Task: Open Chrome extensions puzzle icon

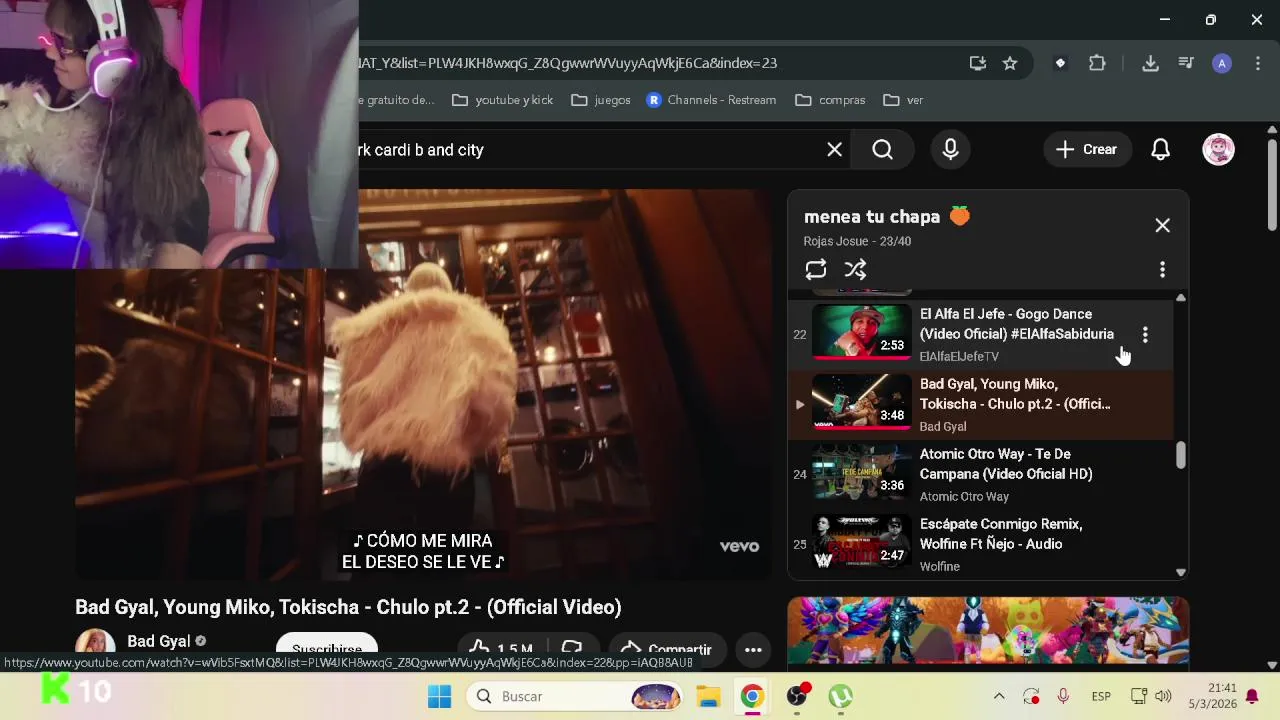Action: pos(1097,63)
